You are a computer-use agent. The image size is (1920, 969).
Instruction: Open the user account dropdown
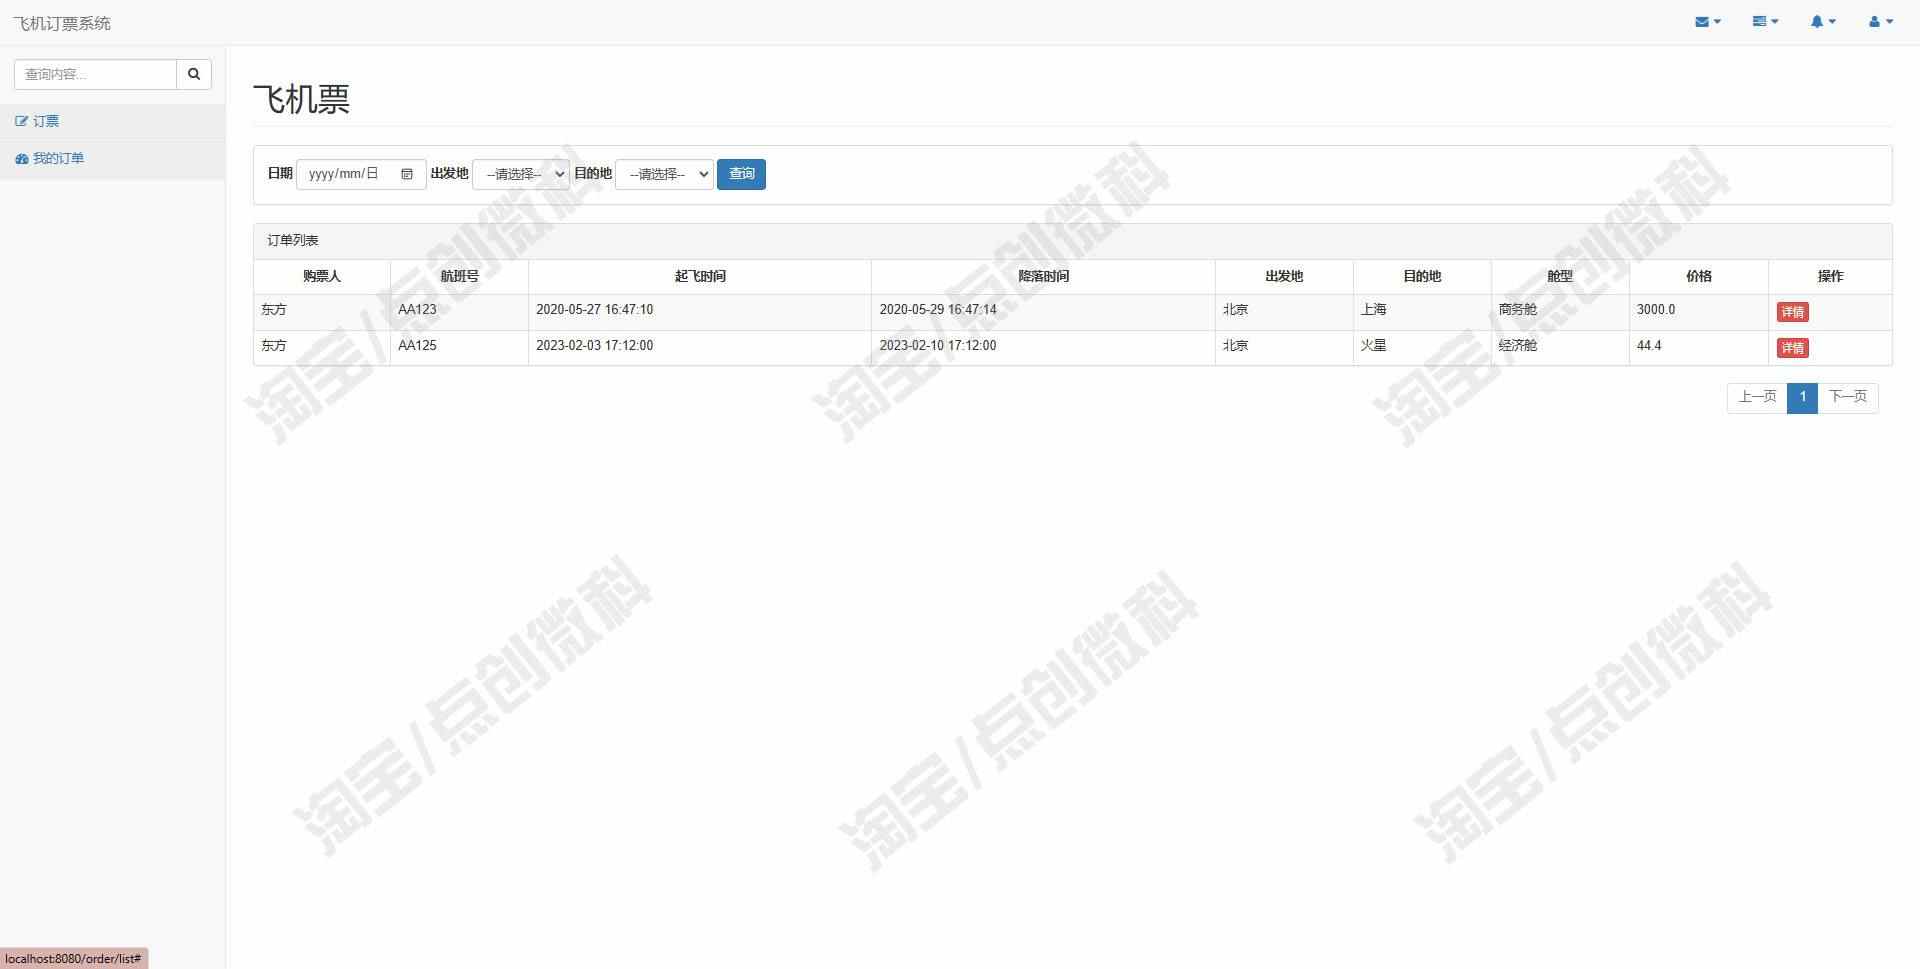[x=1881, y=22]
